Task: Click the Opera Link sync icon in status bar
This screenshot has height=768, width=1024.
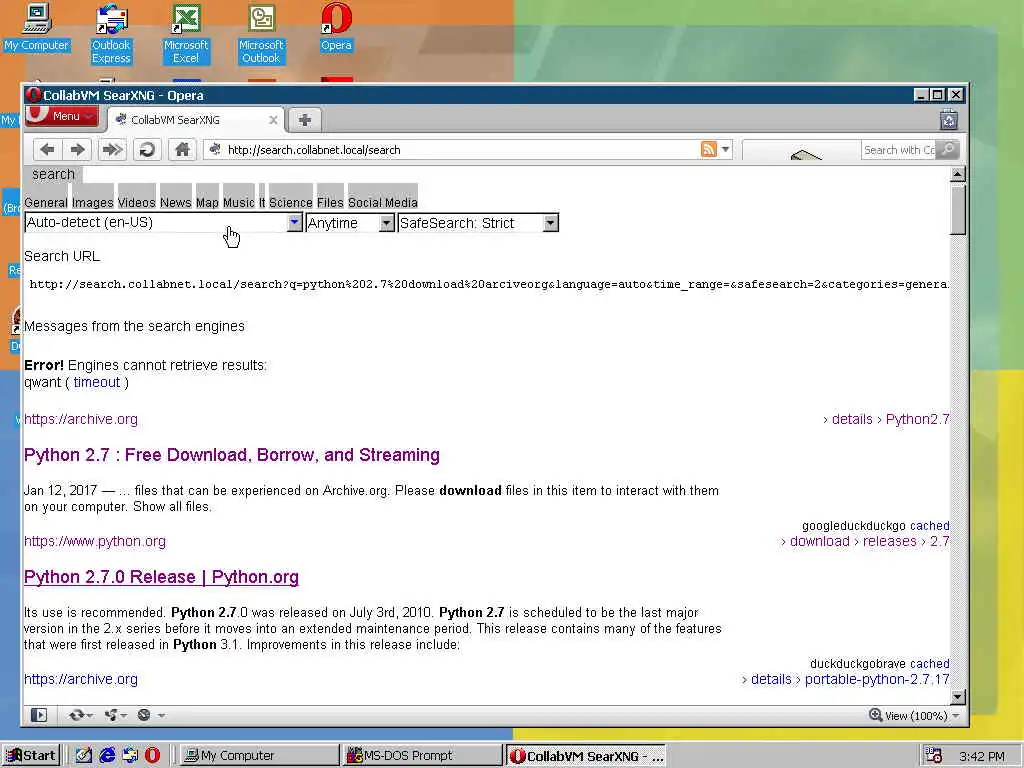Action: coord(80,715)
